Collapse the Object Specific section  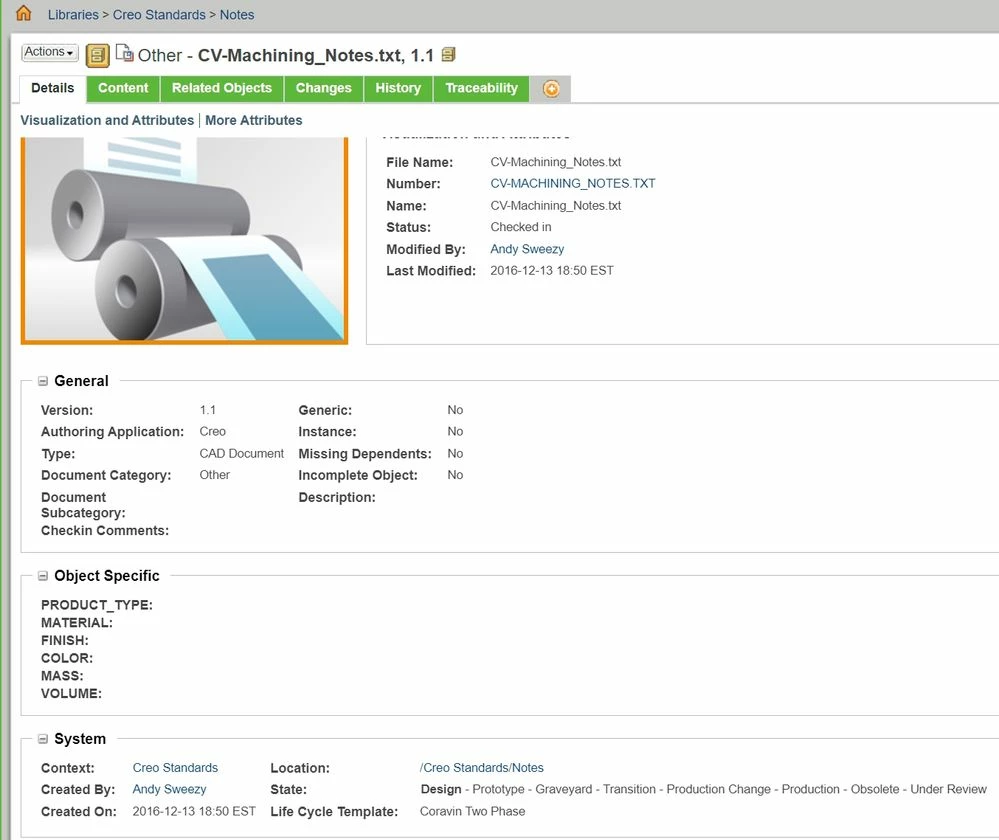(42, 576)
